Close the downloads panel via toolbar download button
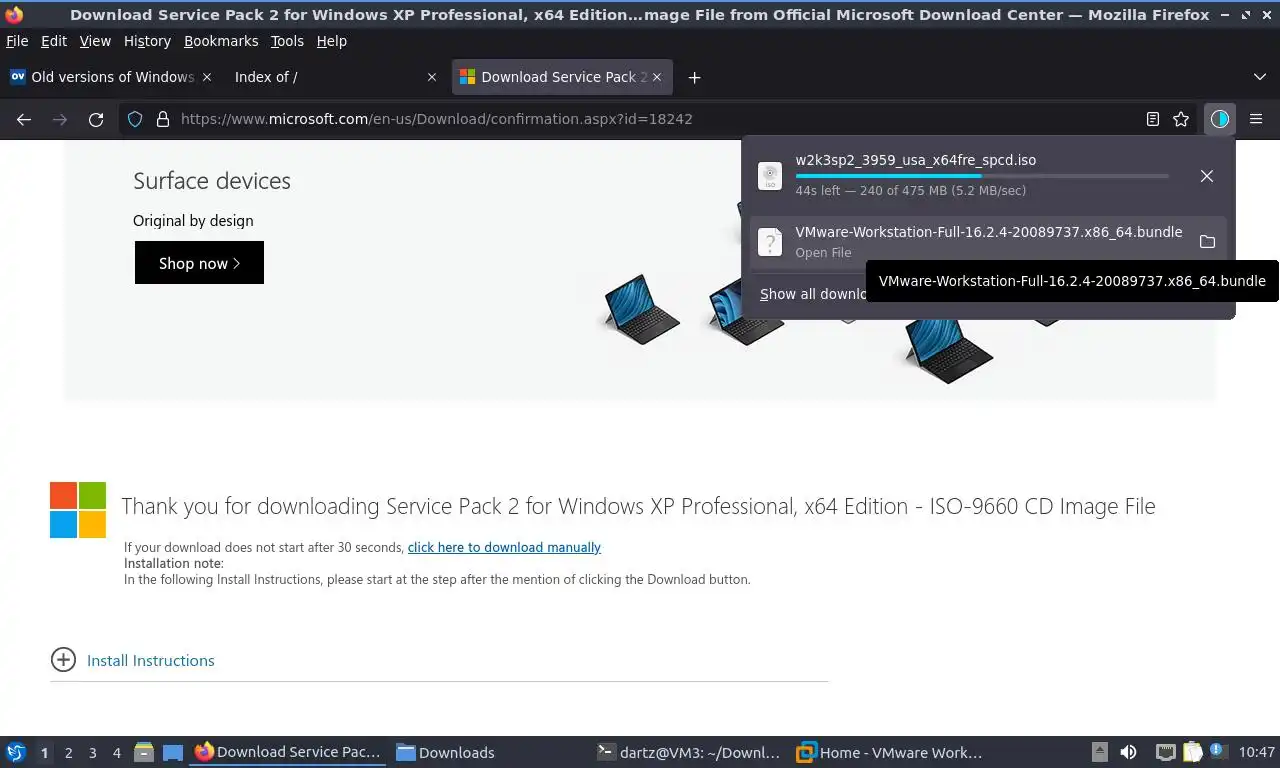The width and height of the screenshot is (1280, 768). (1219, 119)
